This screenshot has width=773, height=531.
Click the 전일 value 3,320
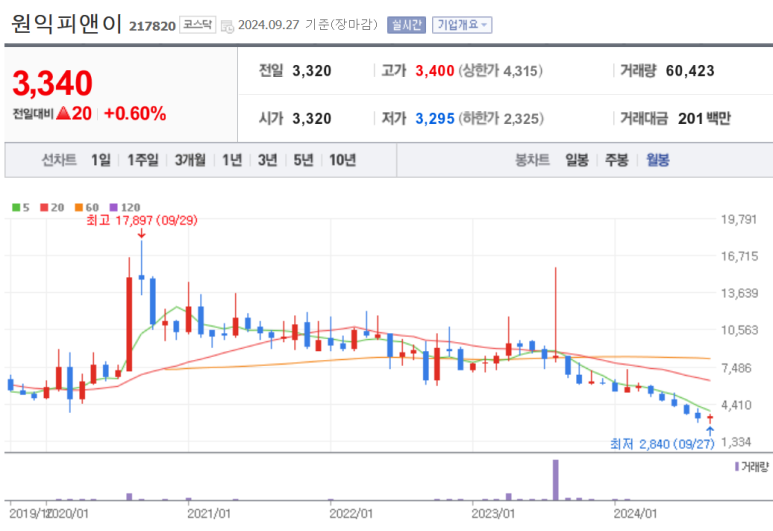tap(312, 71)
